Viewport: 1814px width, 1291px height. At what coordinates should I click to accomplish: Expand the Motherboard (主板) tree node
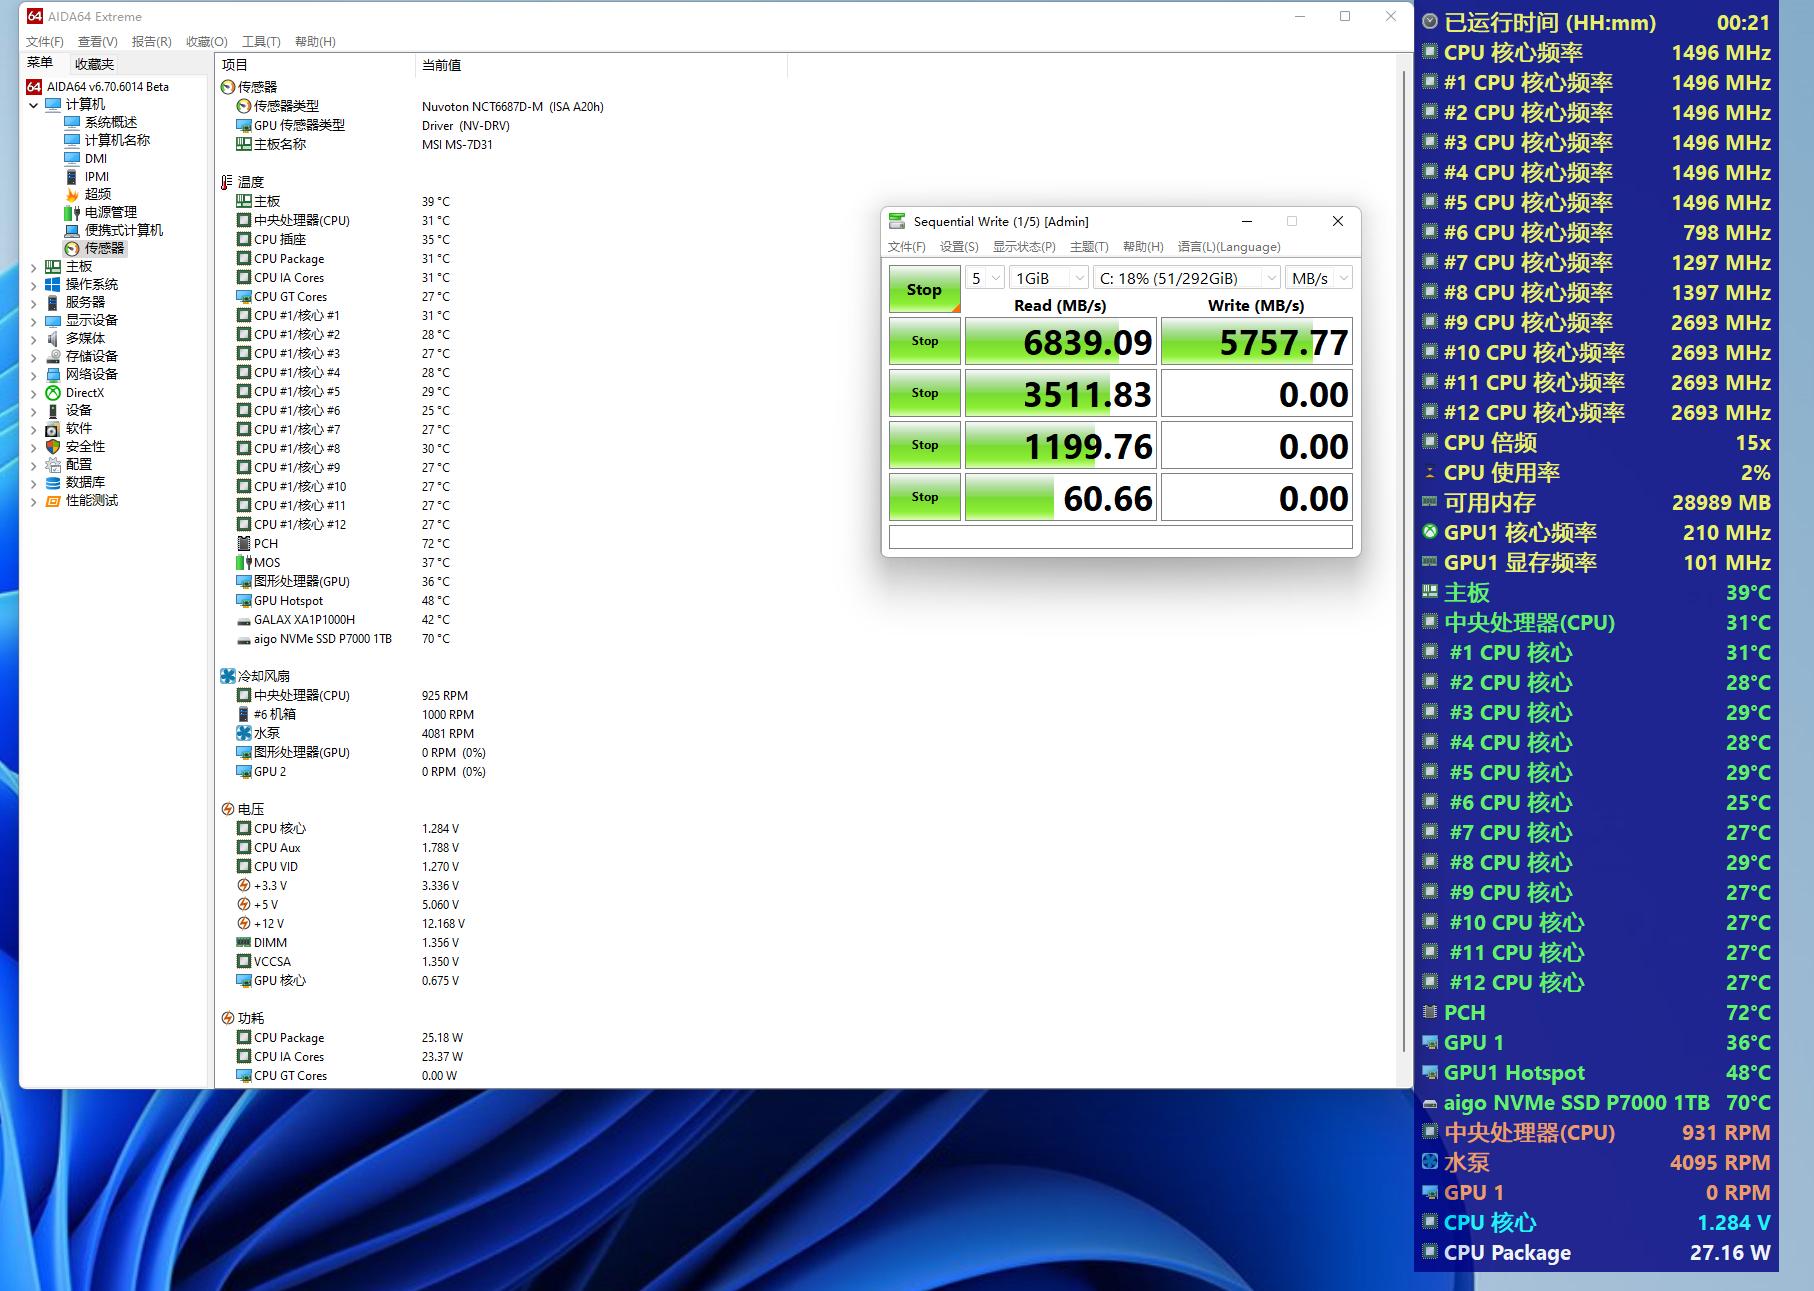34,268
